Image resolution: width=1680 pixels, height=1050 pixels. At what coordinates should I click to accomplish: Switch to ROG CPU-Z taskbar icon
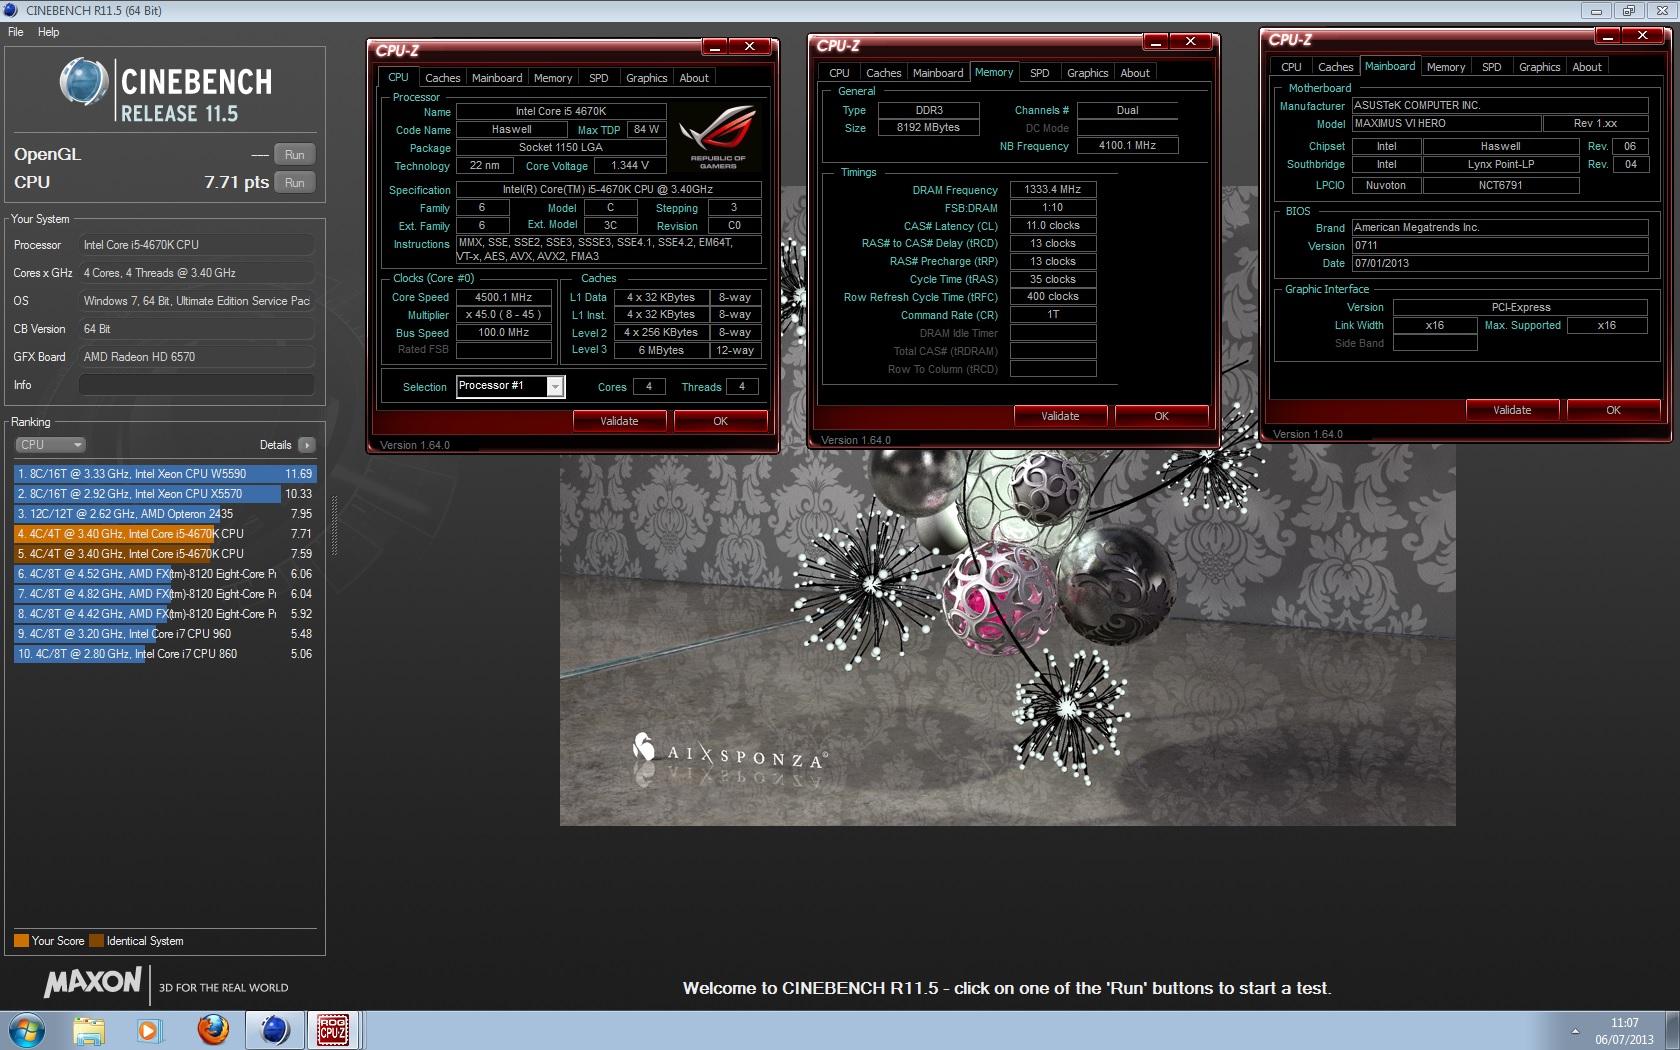pos(333,1030)
